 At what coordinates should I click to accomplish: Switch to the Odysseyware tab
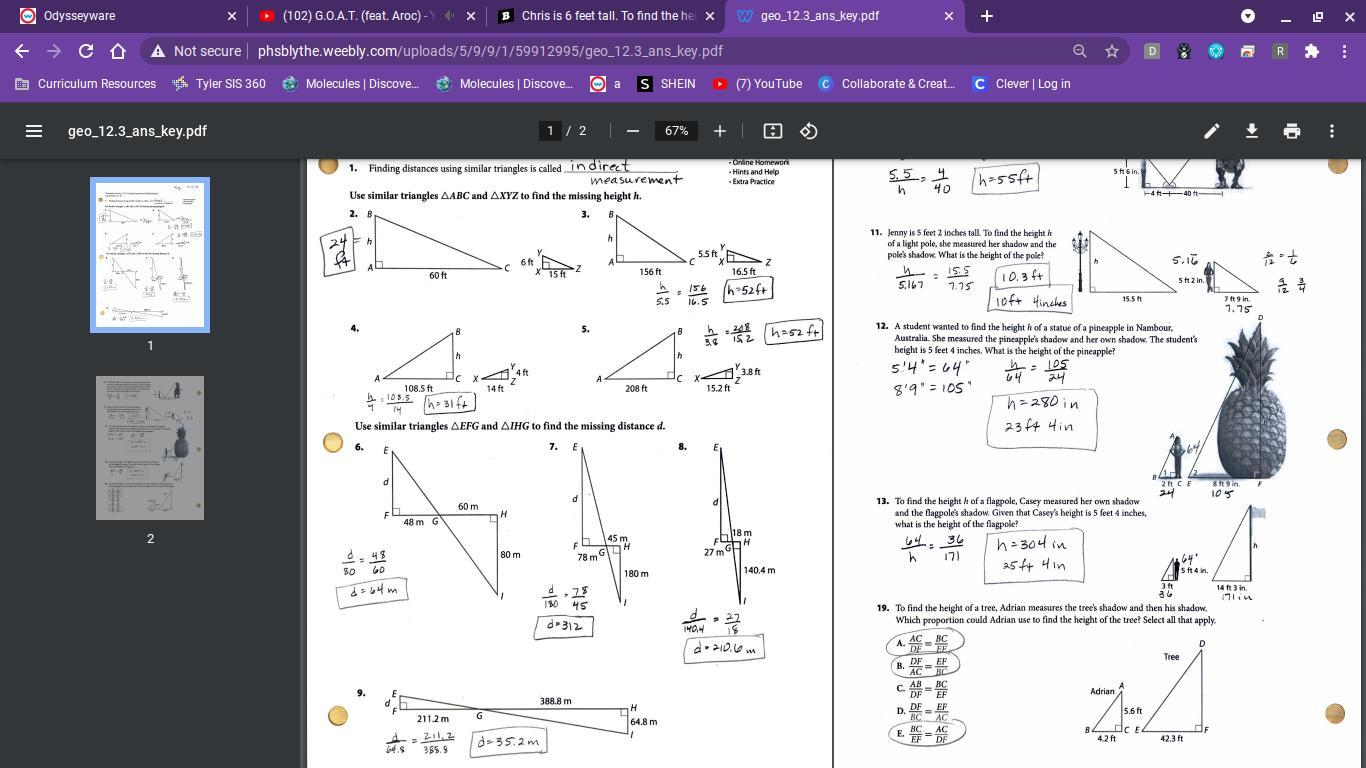point(125,16)
